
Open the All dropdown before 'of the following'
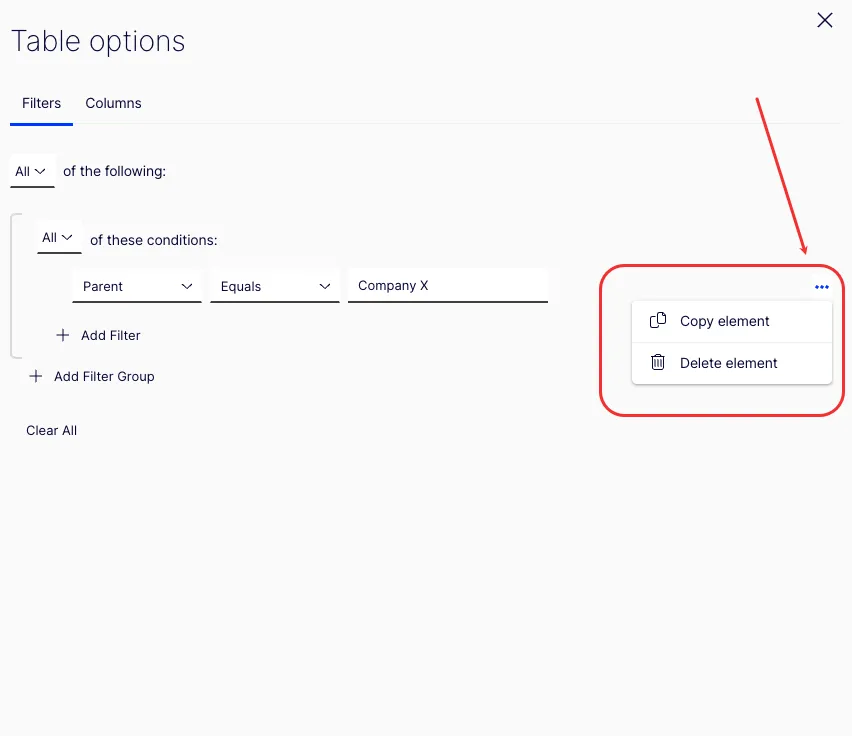click(32, 172)
